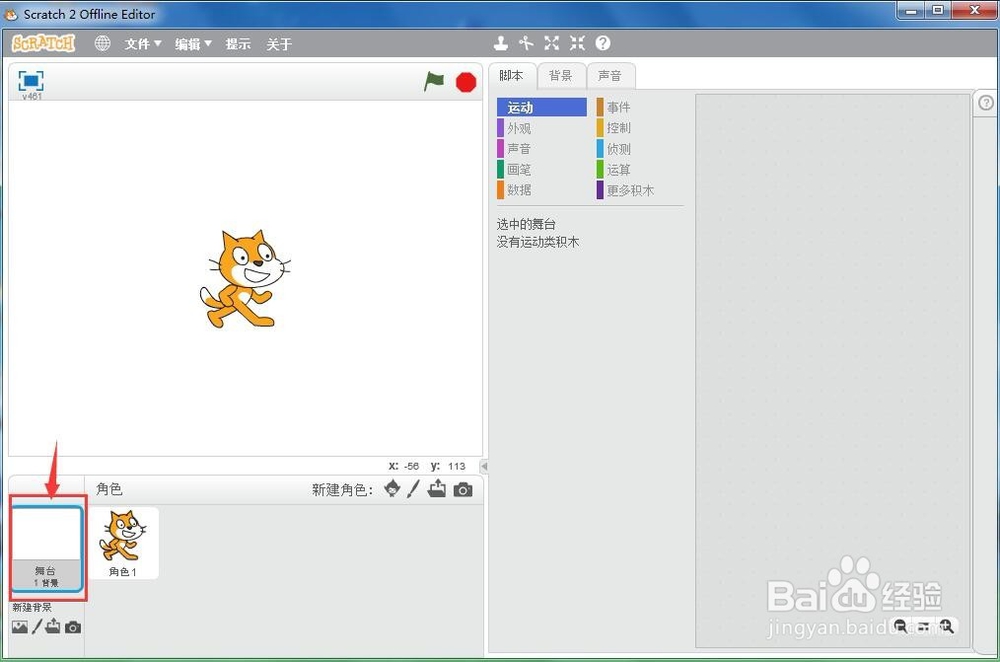Select the delete scissors tool

pos(526,43)
